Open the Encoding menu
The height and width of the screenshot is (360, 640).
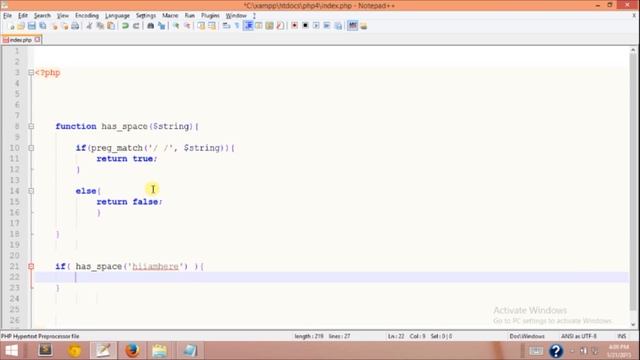[x=87, y=16]
